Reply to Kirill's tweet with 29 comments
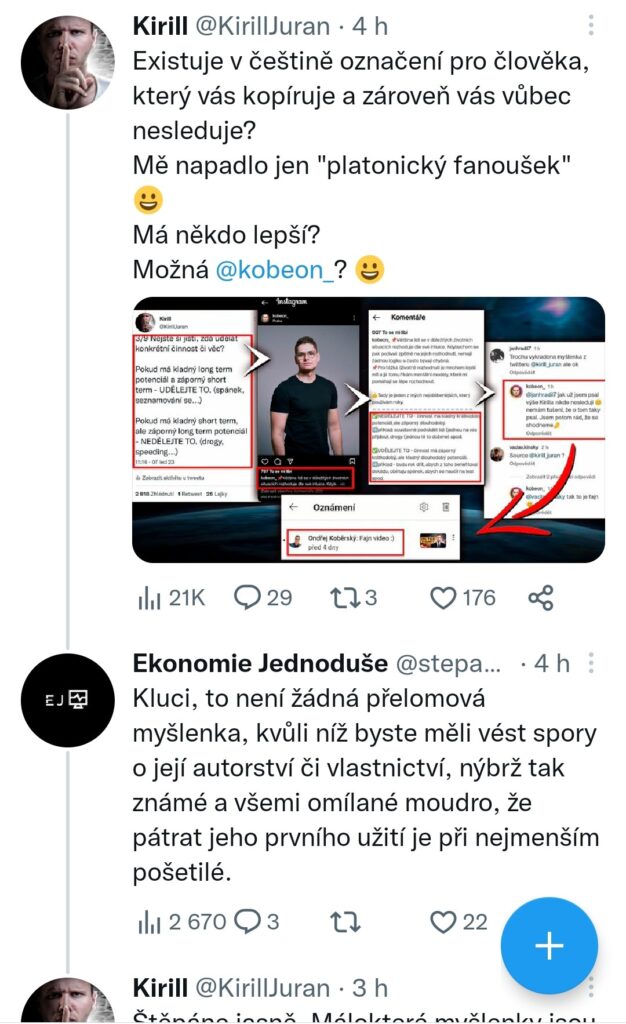Screen dimensions: 626x1024 click(x=262, y=598)
